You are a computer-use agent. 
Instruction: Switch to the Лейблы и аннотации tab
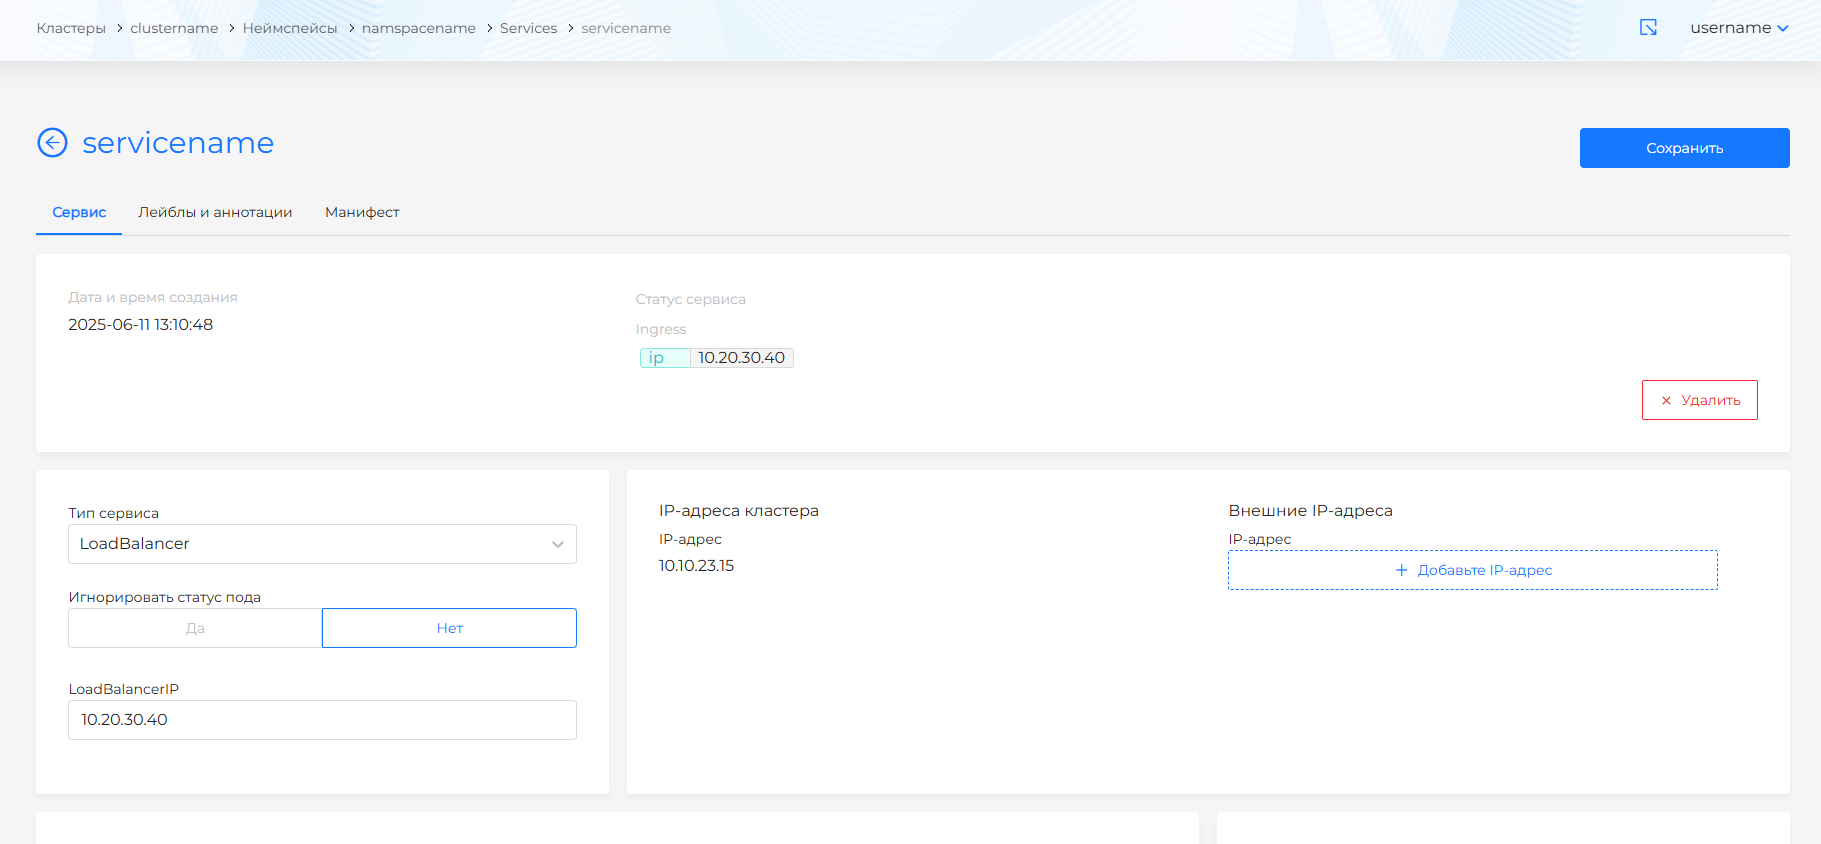point(215,212)
